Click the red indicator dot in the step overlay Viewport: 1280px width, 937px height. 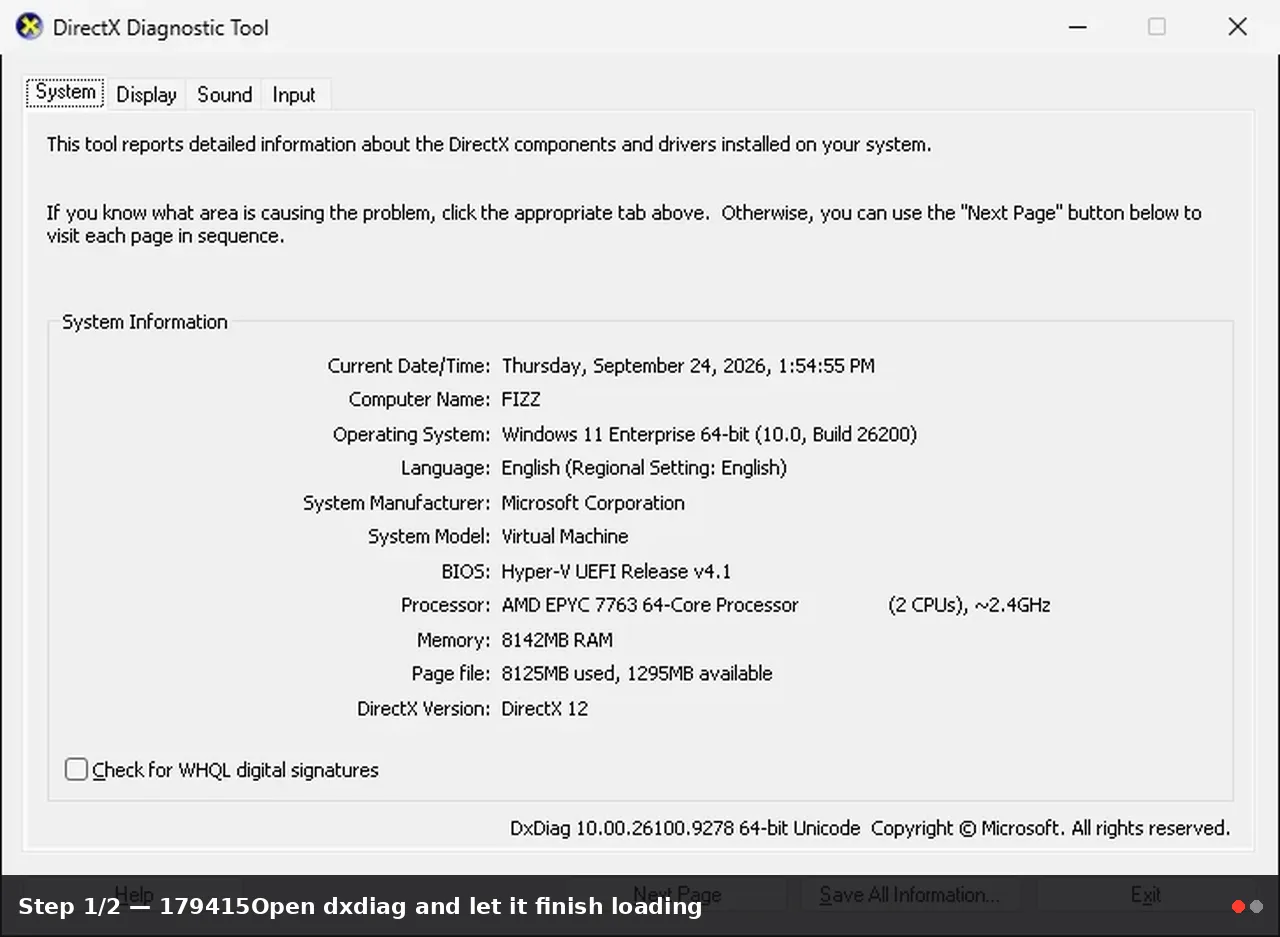coord(1238,907)
